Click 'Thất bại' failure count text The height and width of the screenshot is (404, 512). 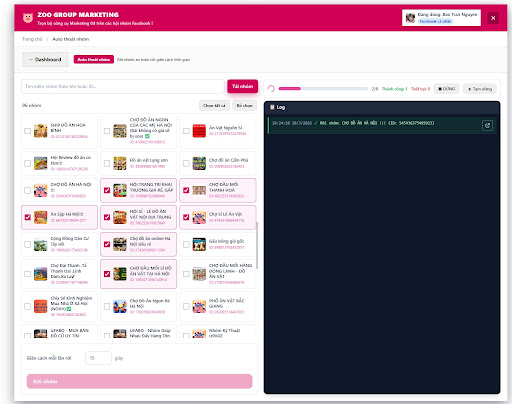(420, 89)
